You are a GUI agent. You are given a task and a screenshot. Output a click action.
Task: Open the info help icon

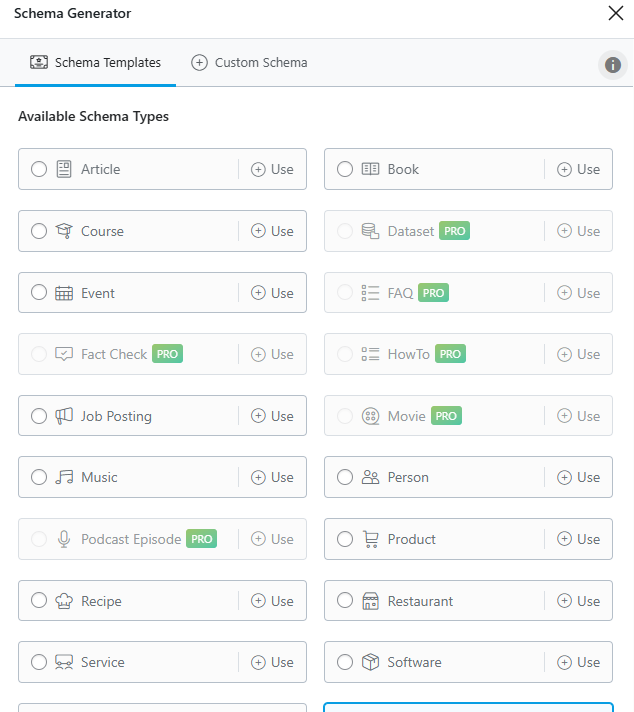click(613, 65)
